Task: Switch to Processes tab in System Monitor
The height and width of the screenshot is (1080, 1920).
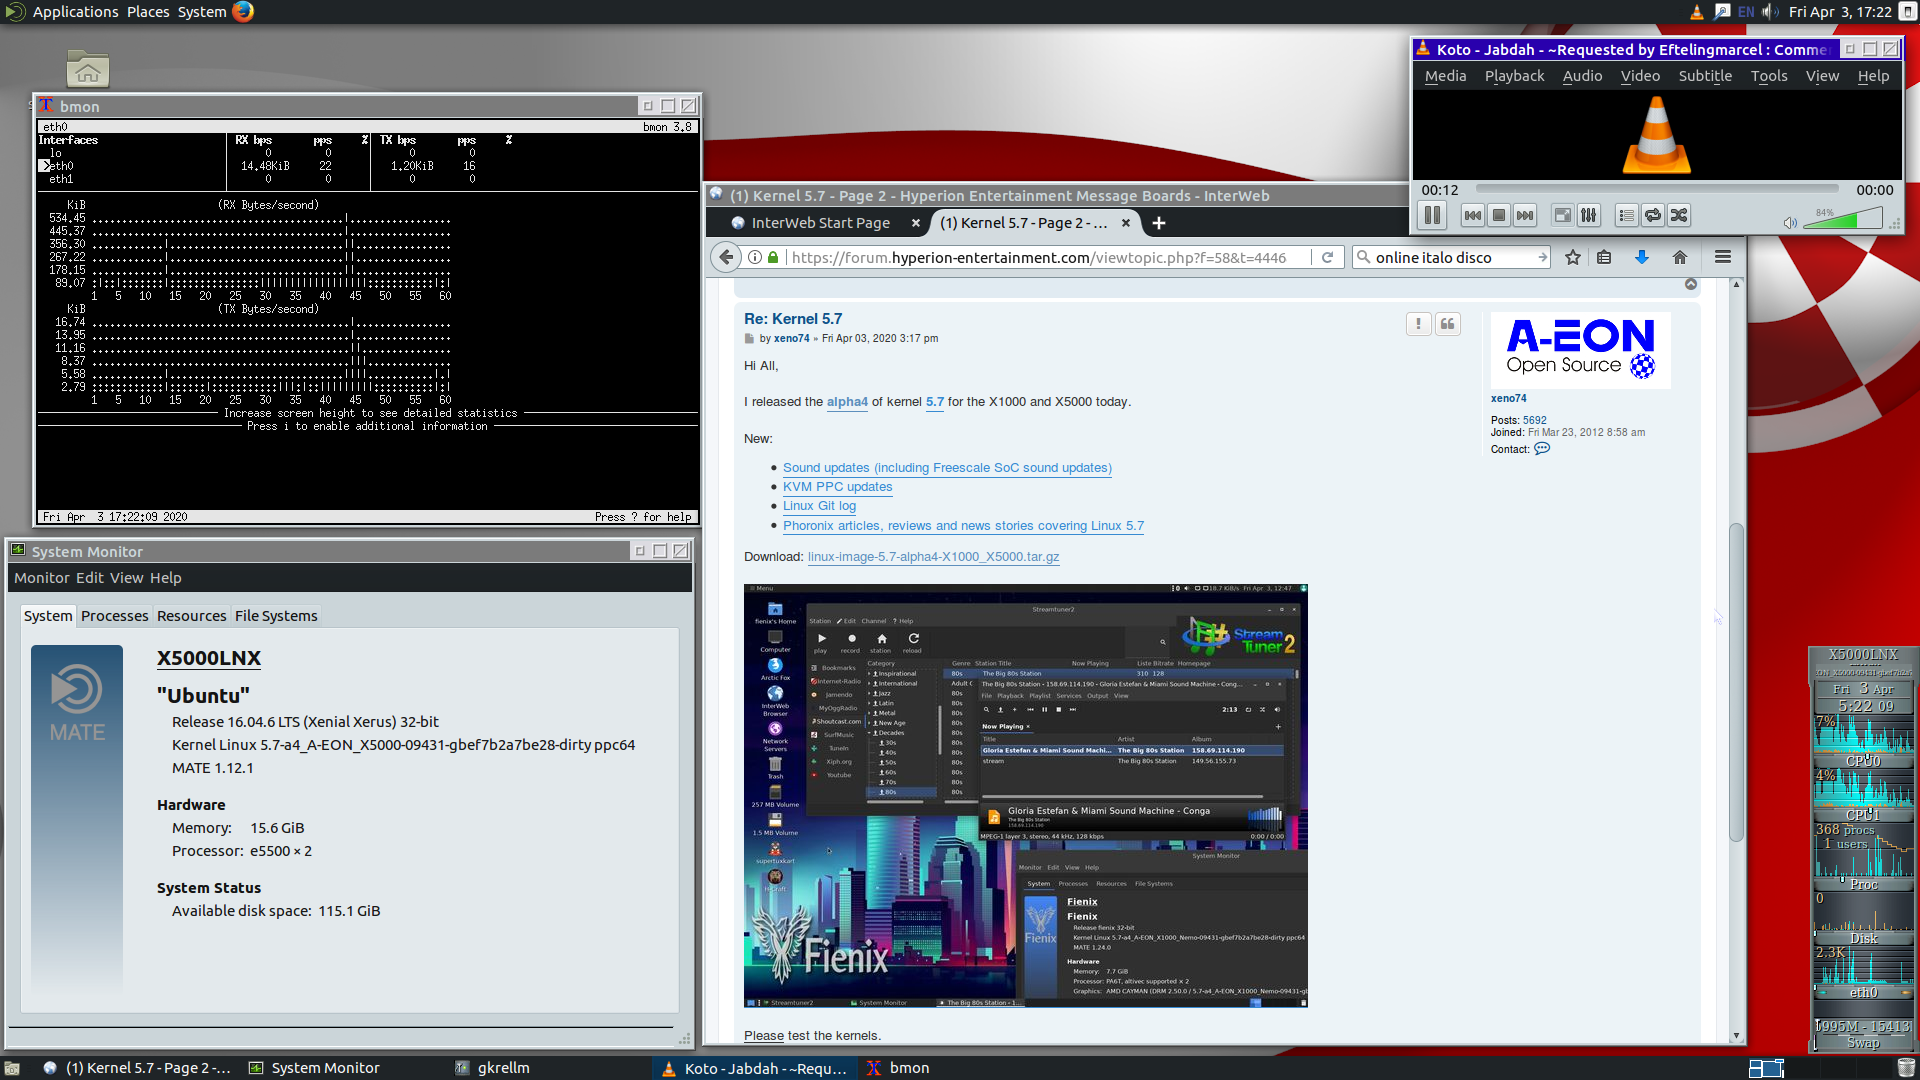Action: pos(114,616)
